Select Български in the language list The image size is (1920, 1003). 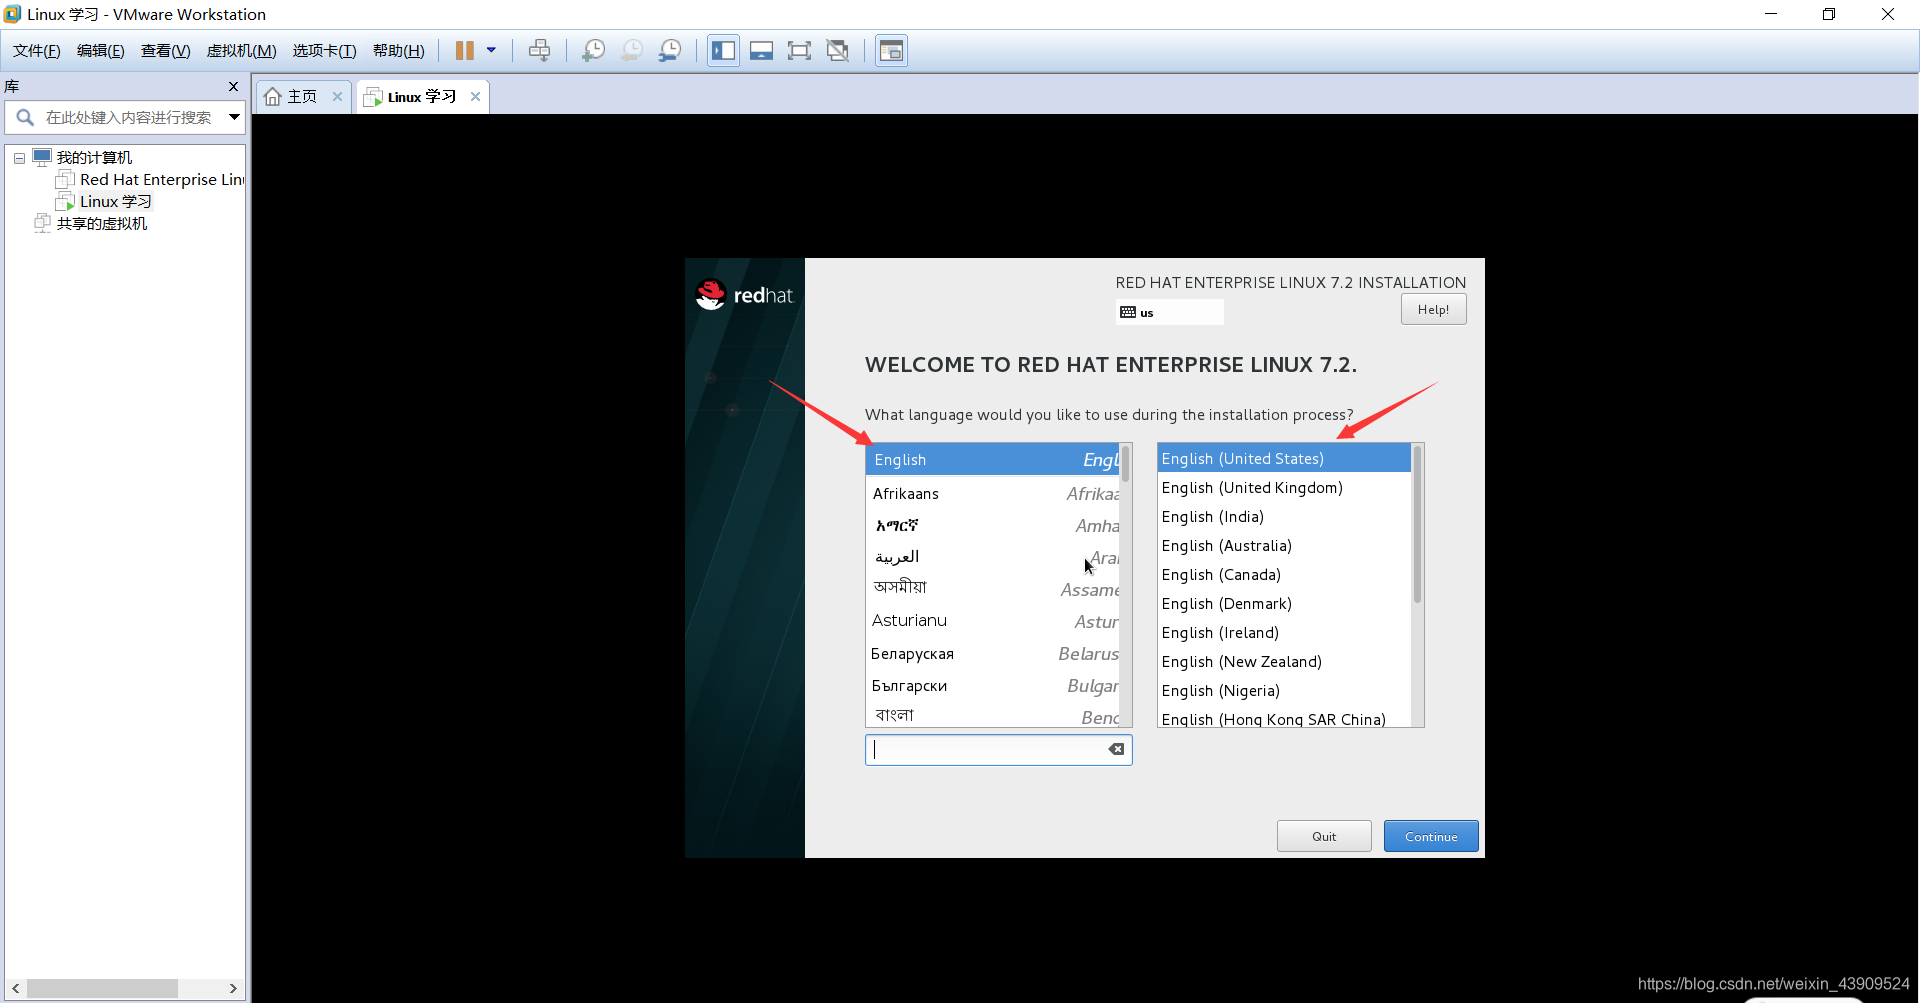(x=992, y=685)
